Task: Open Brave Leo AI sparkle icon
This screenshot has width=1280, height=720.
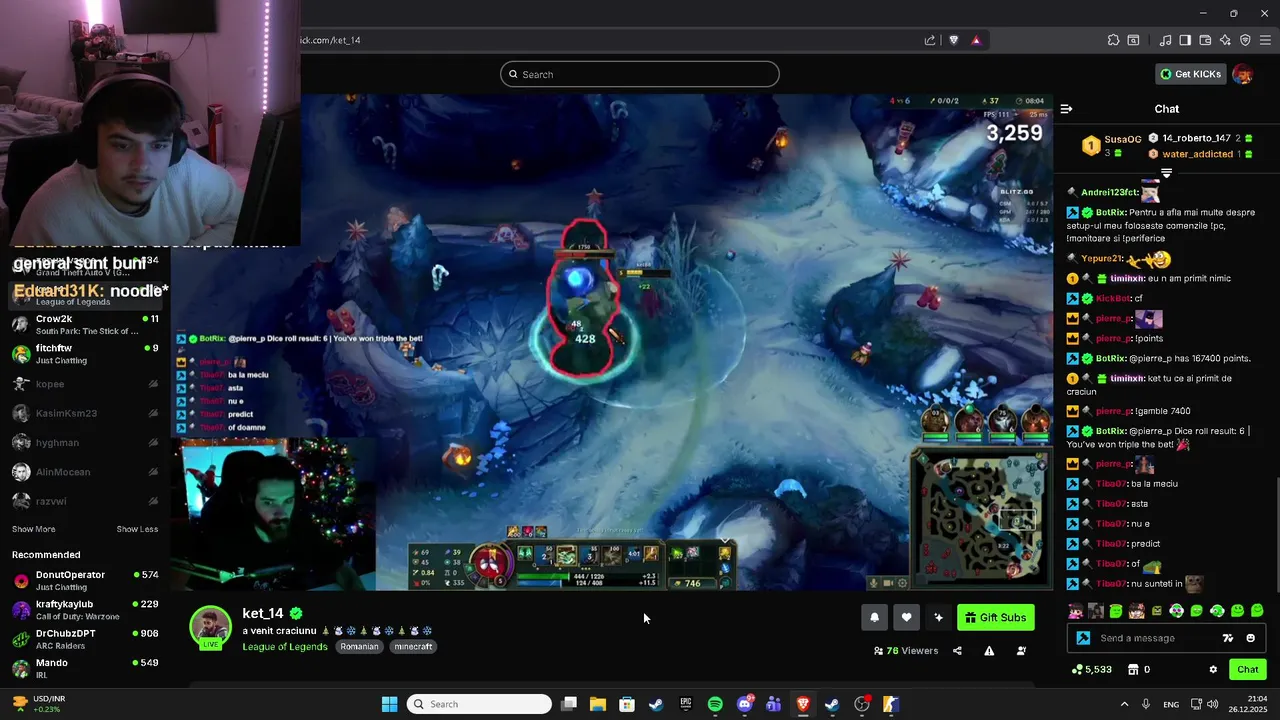Action: point(1225,40)
